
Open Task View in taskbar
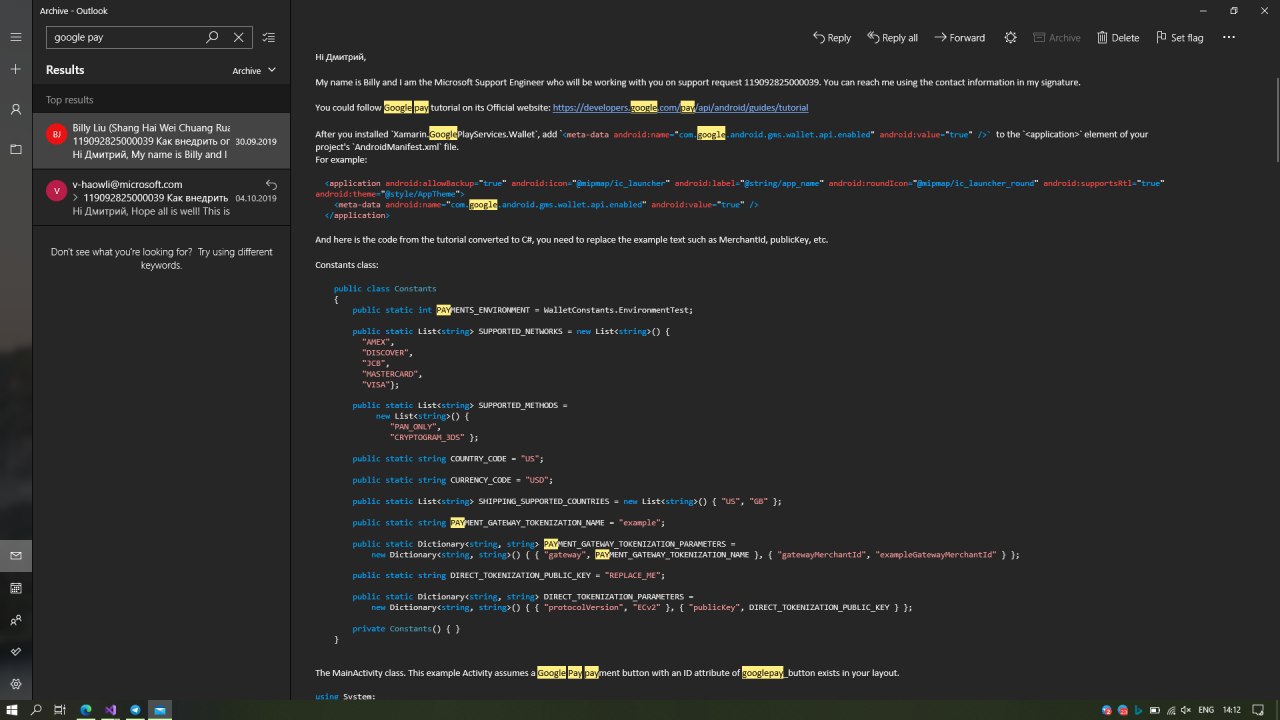[60, 710]
